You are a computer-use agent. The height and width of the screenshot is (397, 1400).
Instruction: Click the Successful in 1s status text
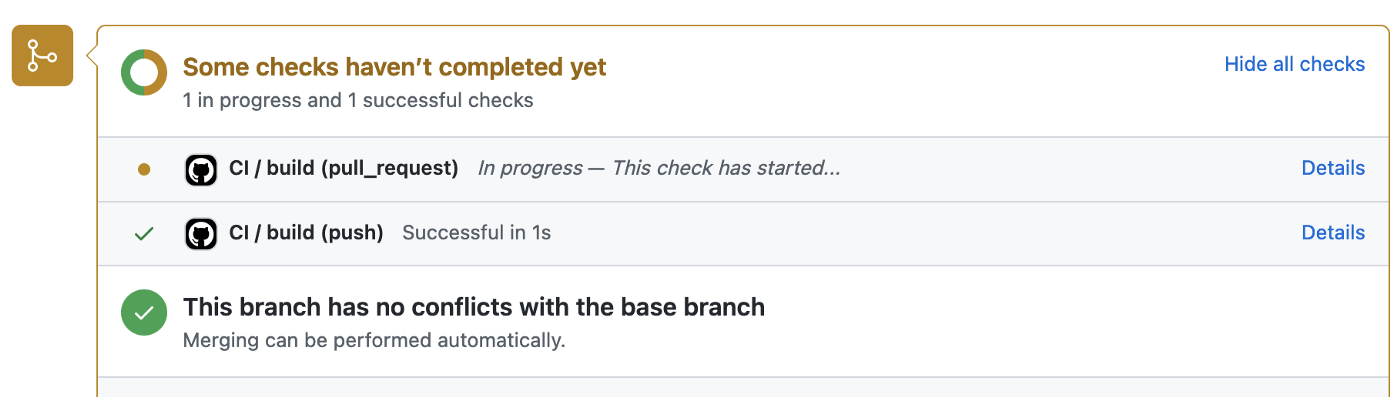click(x=476, y=232)
